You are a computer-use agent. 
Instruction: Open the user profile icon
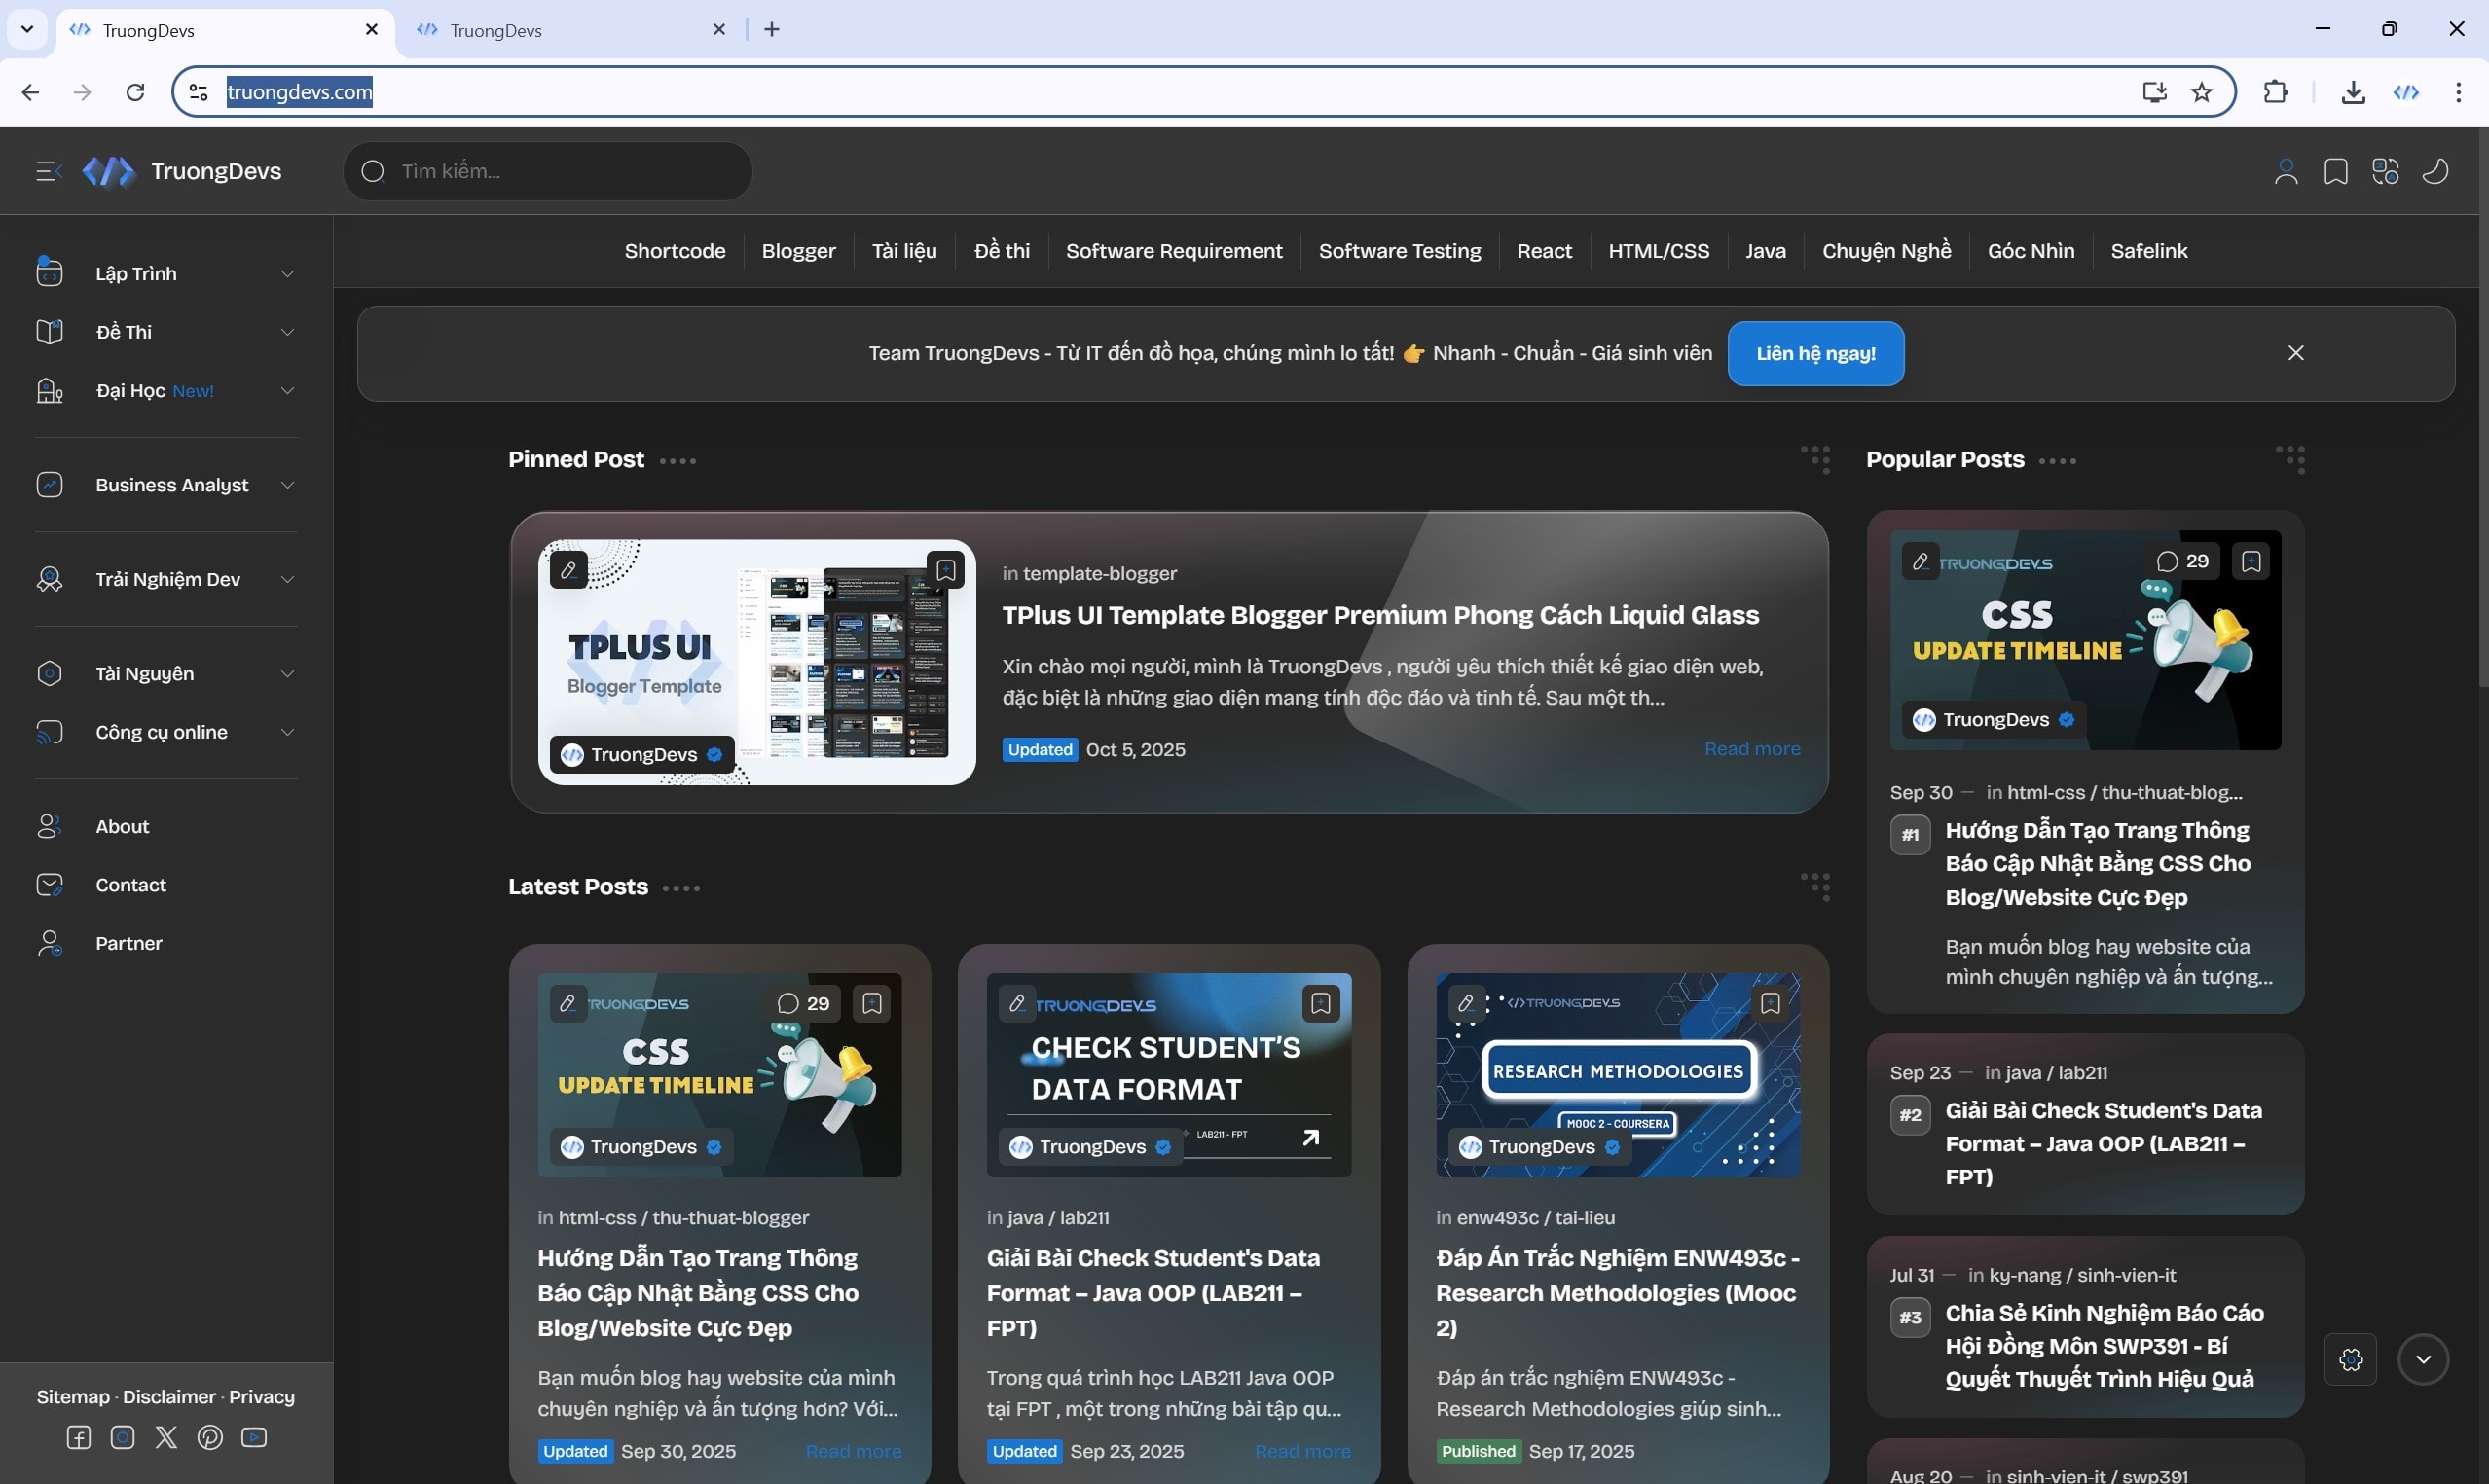pyautogui.click(x=2285, y=171)
